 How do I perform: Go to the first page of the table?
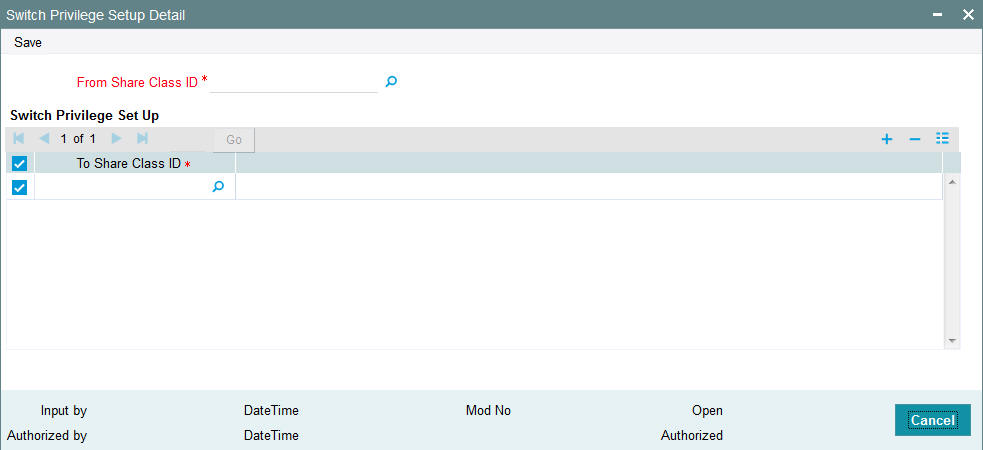[x=18, y=139]
